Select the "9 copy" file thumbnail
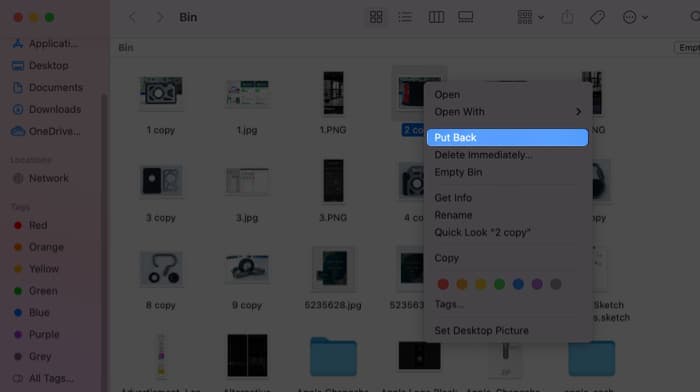This screenshot has width=700, height=392. click(x=247, y=269)
